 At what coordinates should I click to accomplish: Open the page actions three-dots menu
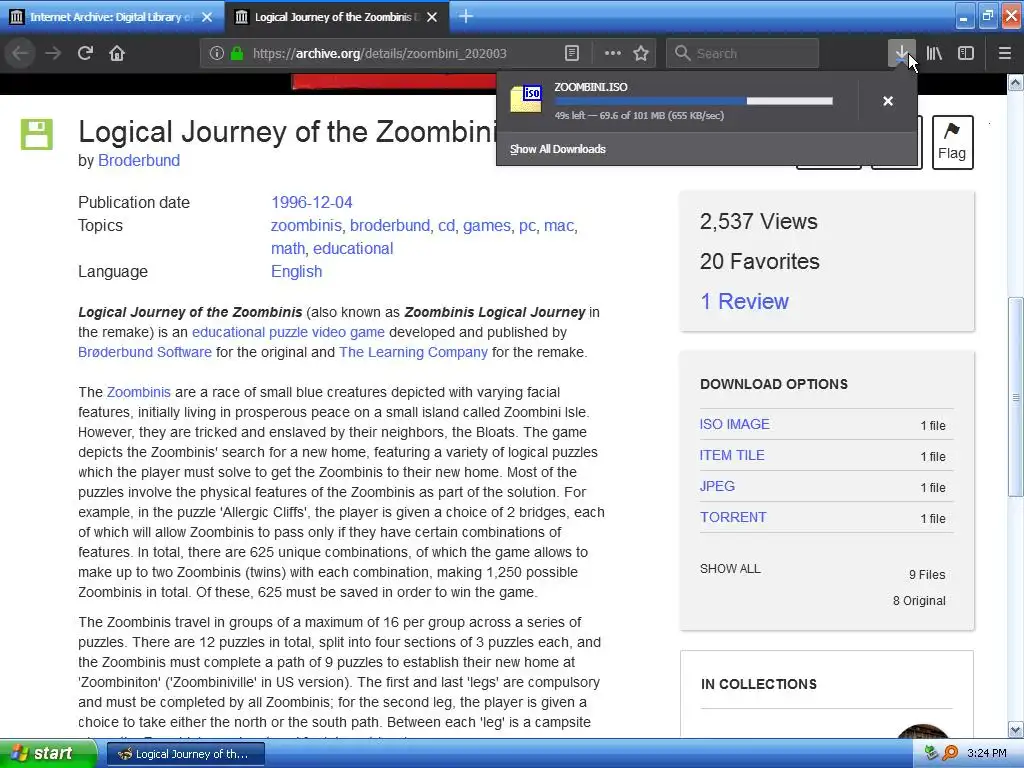pos(613,54)
